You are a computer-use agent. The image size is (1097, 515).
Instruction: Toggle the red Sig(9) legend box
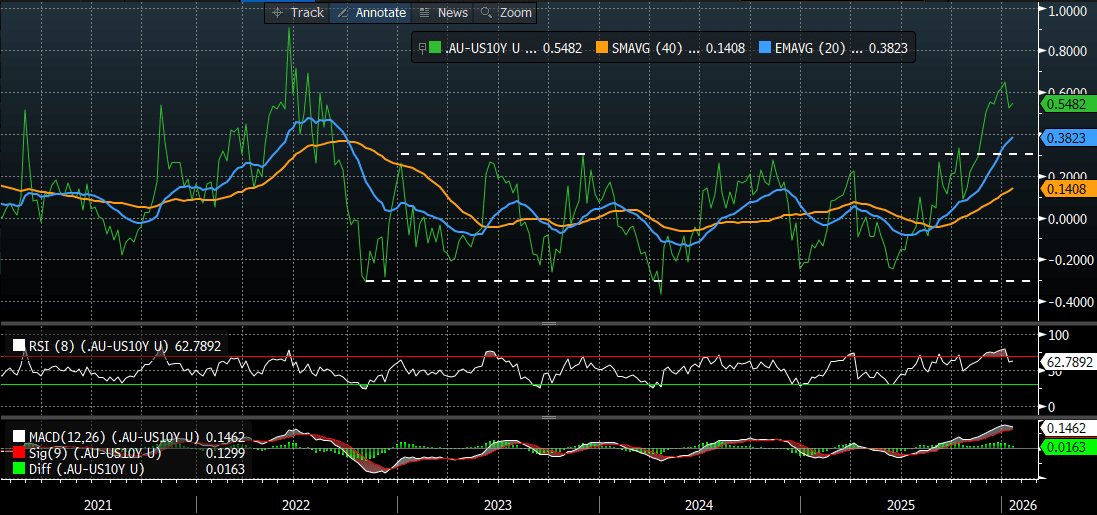(19, 453)
